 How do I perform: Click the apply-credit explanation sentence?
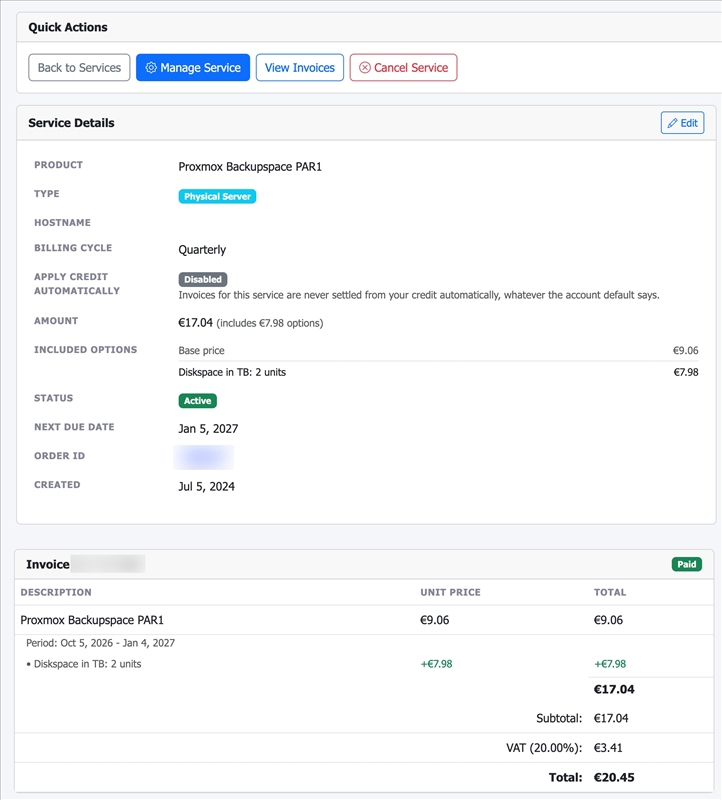pos(419,295)
